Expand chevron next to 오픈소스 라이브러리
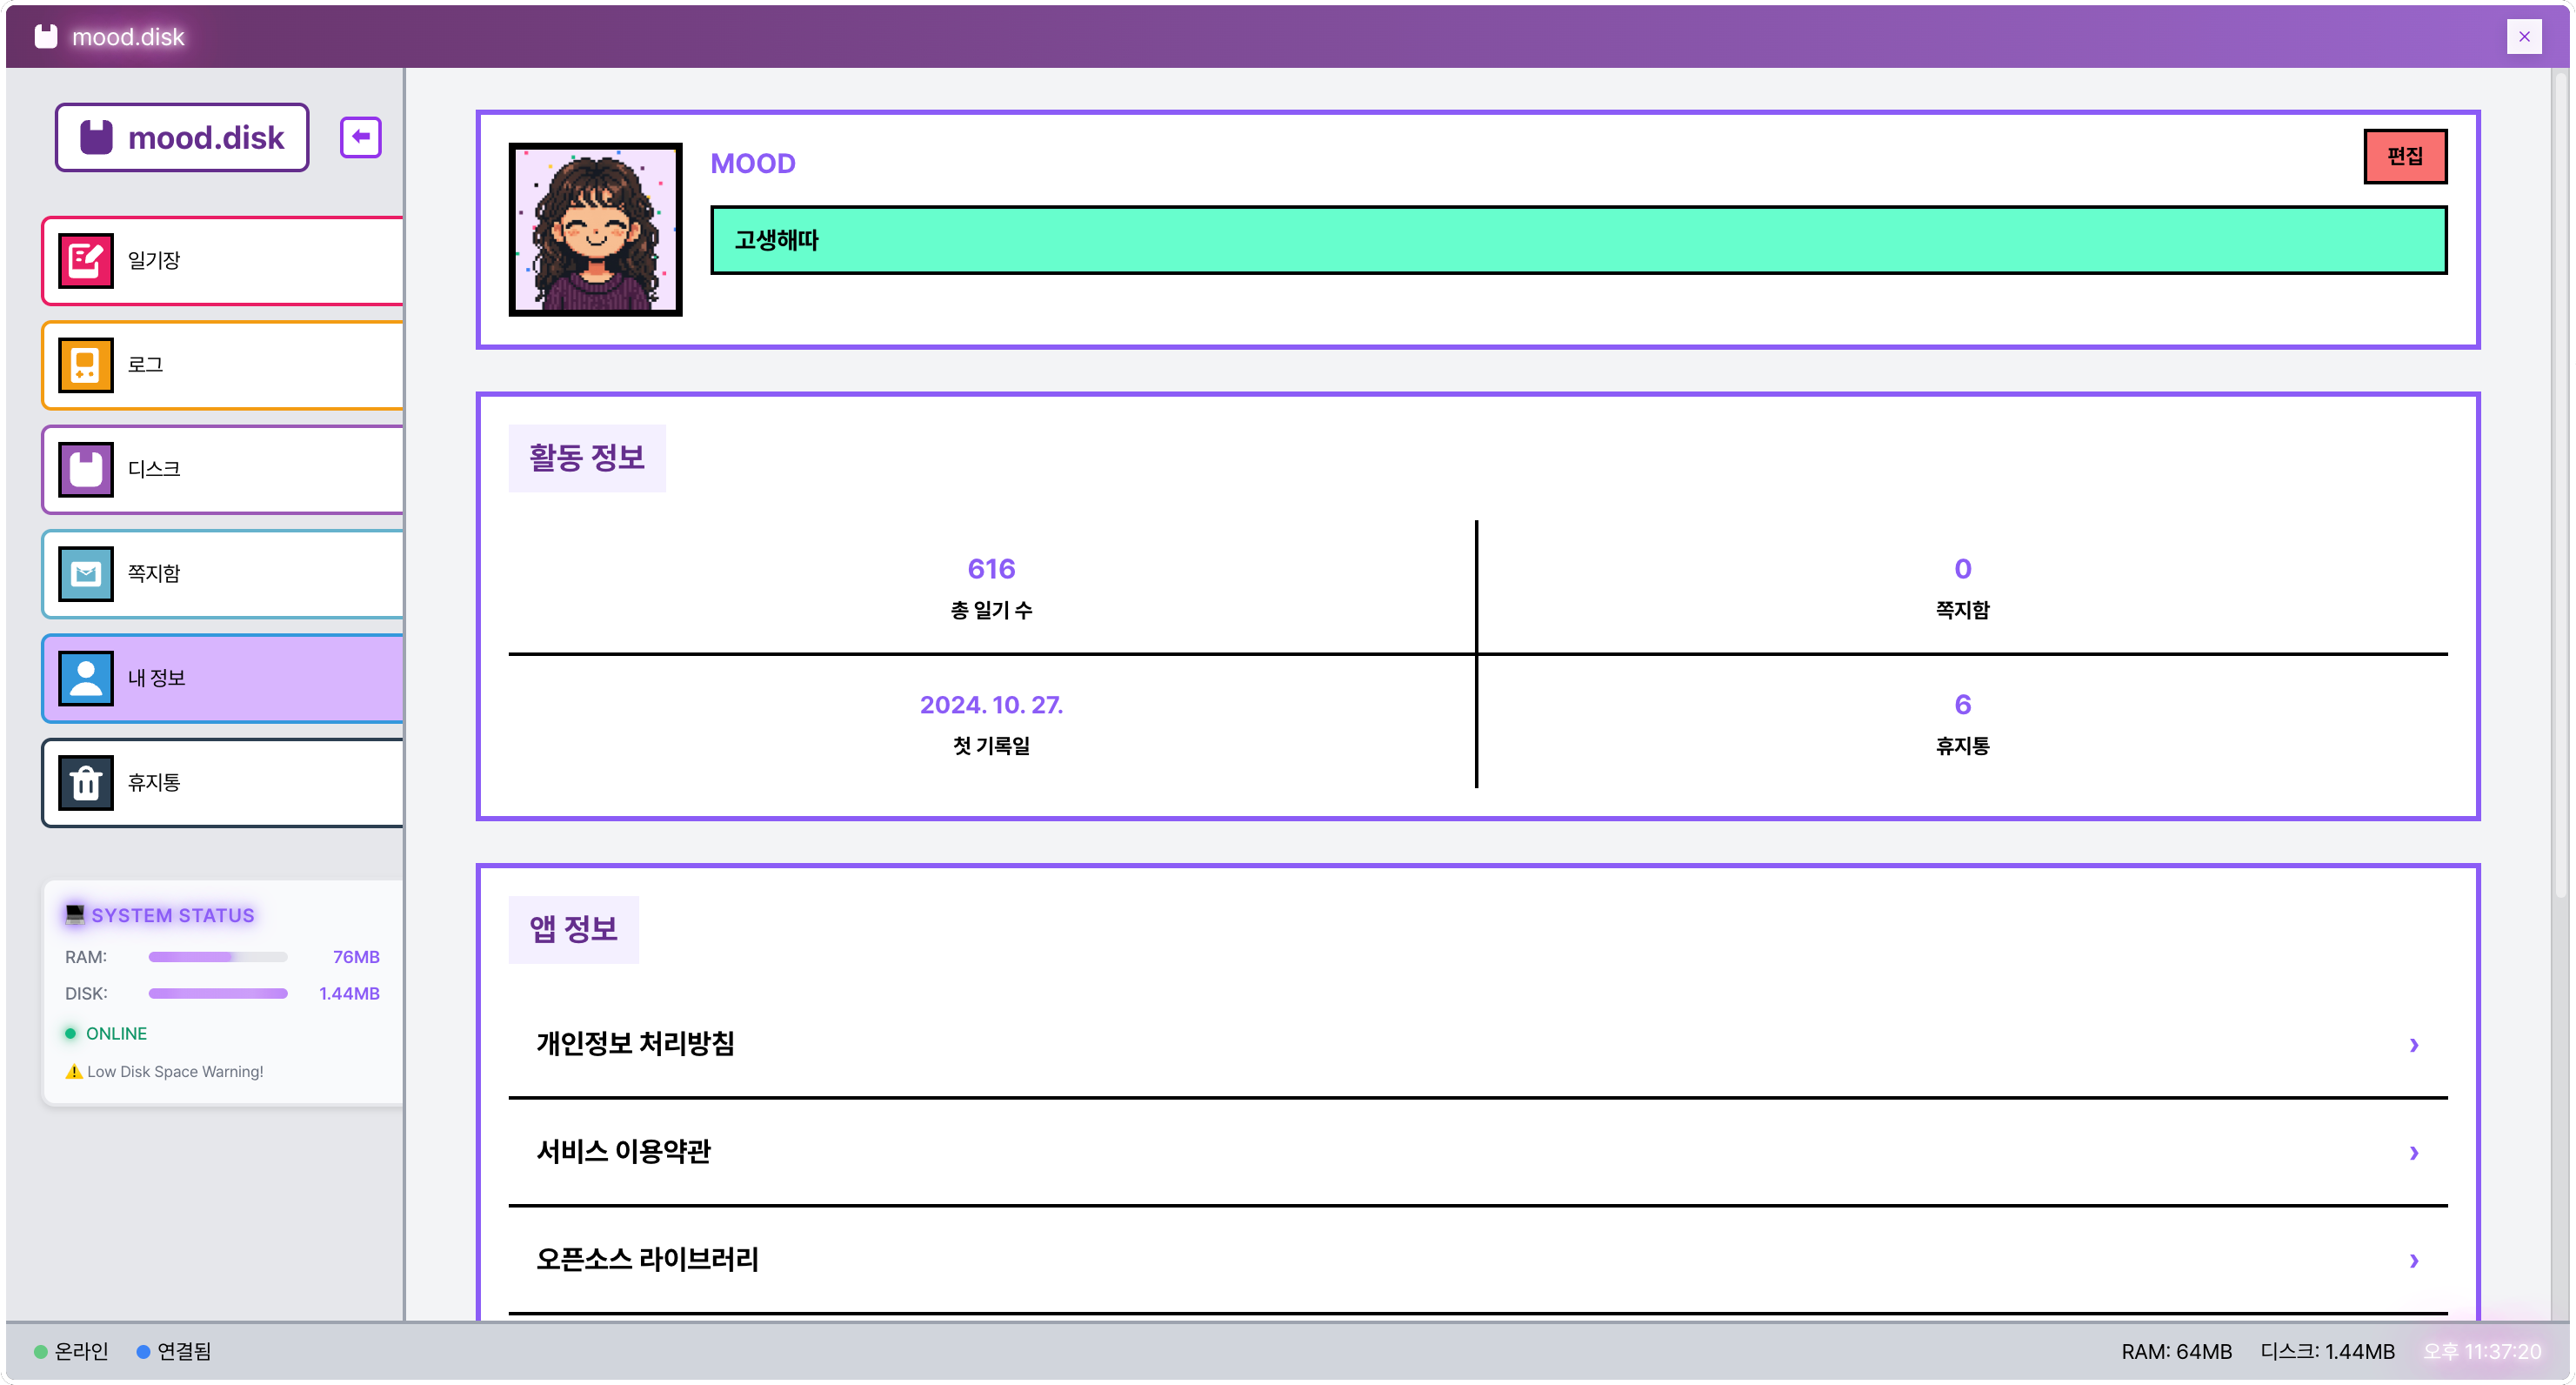 tap(2413, 1261)
